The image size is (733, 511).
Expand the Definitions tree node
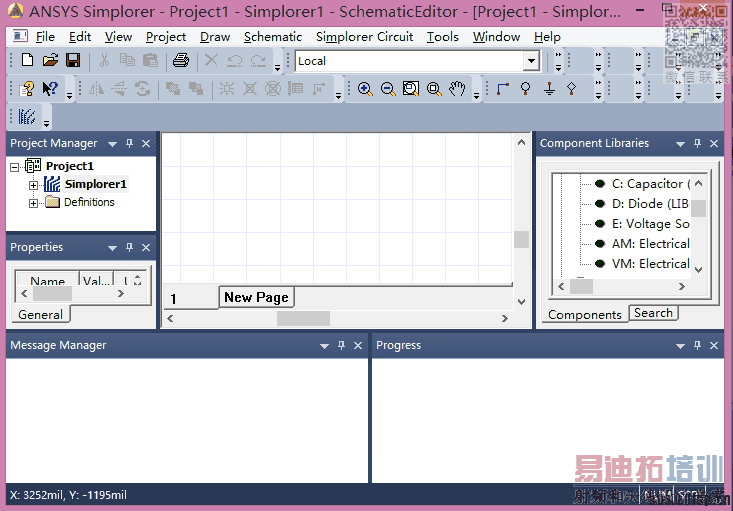33,203
